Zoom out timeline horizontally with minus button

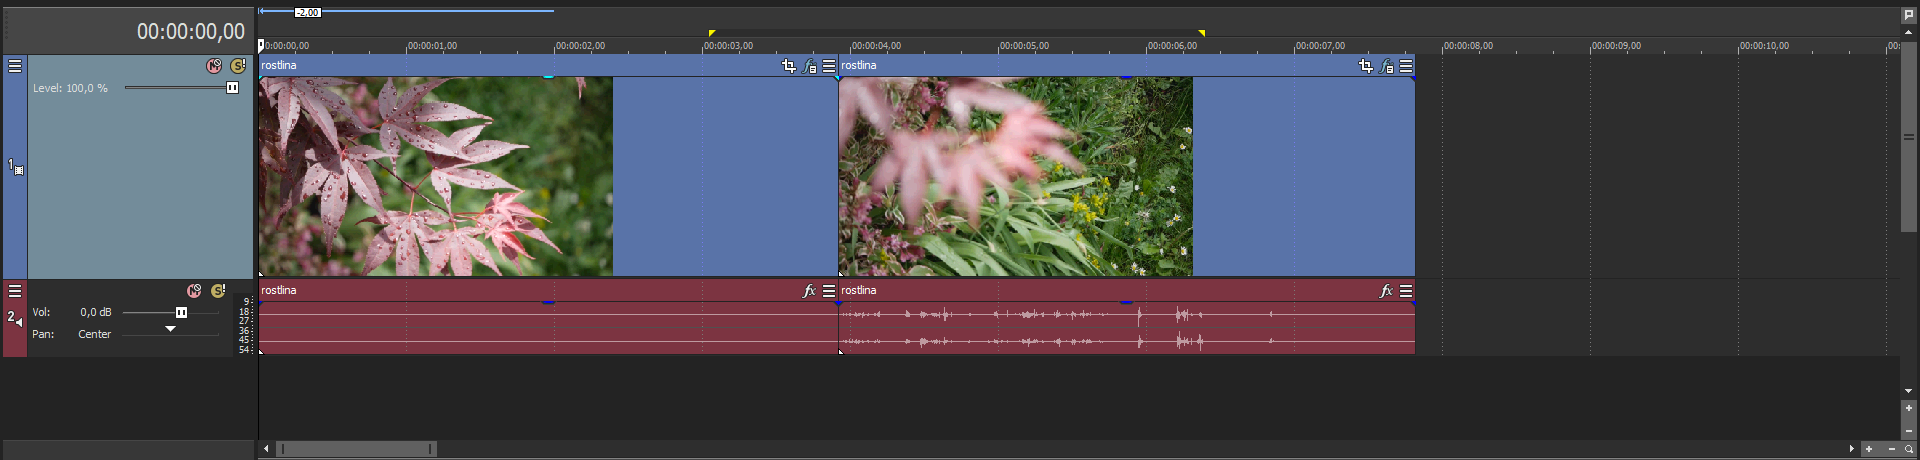tap(1891, 449)
